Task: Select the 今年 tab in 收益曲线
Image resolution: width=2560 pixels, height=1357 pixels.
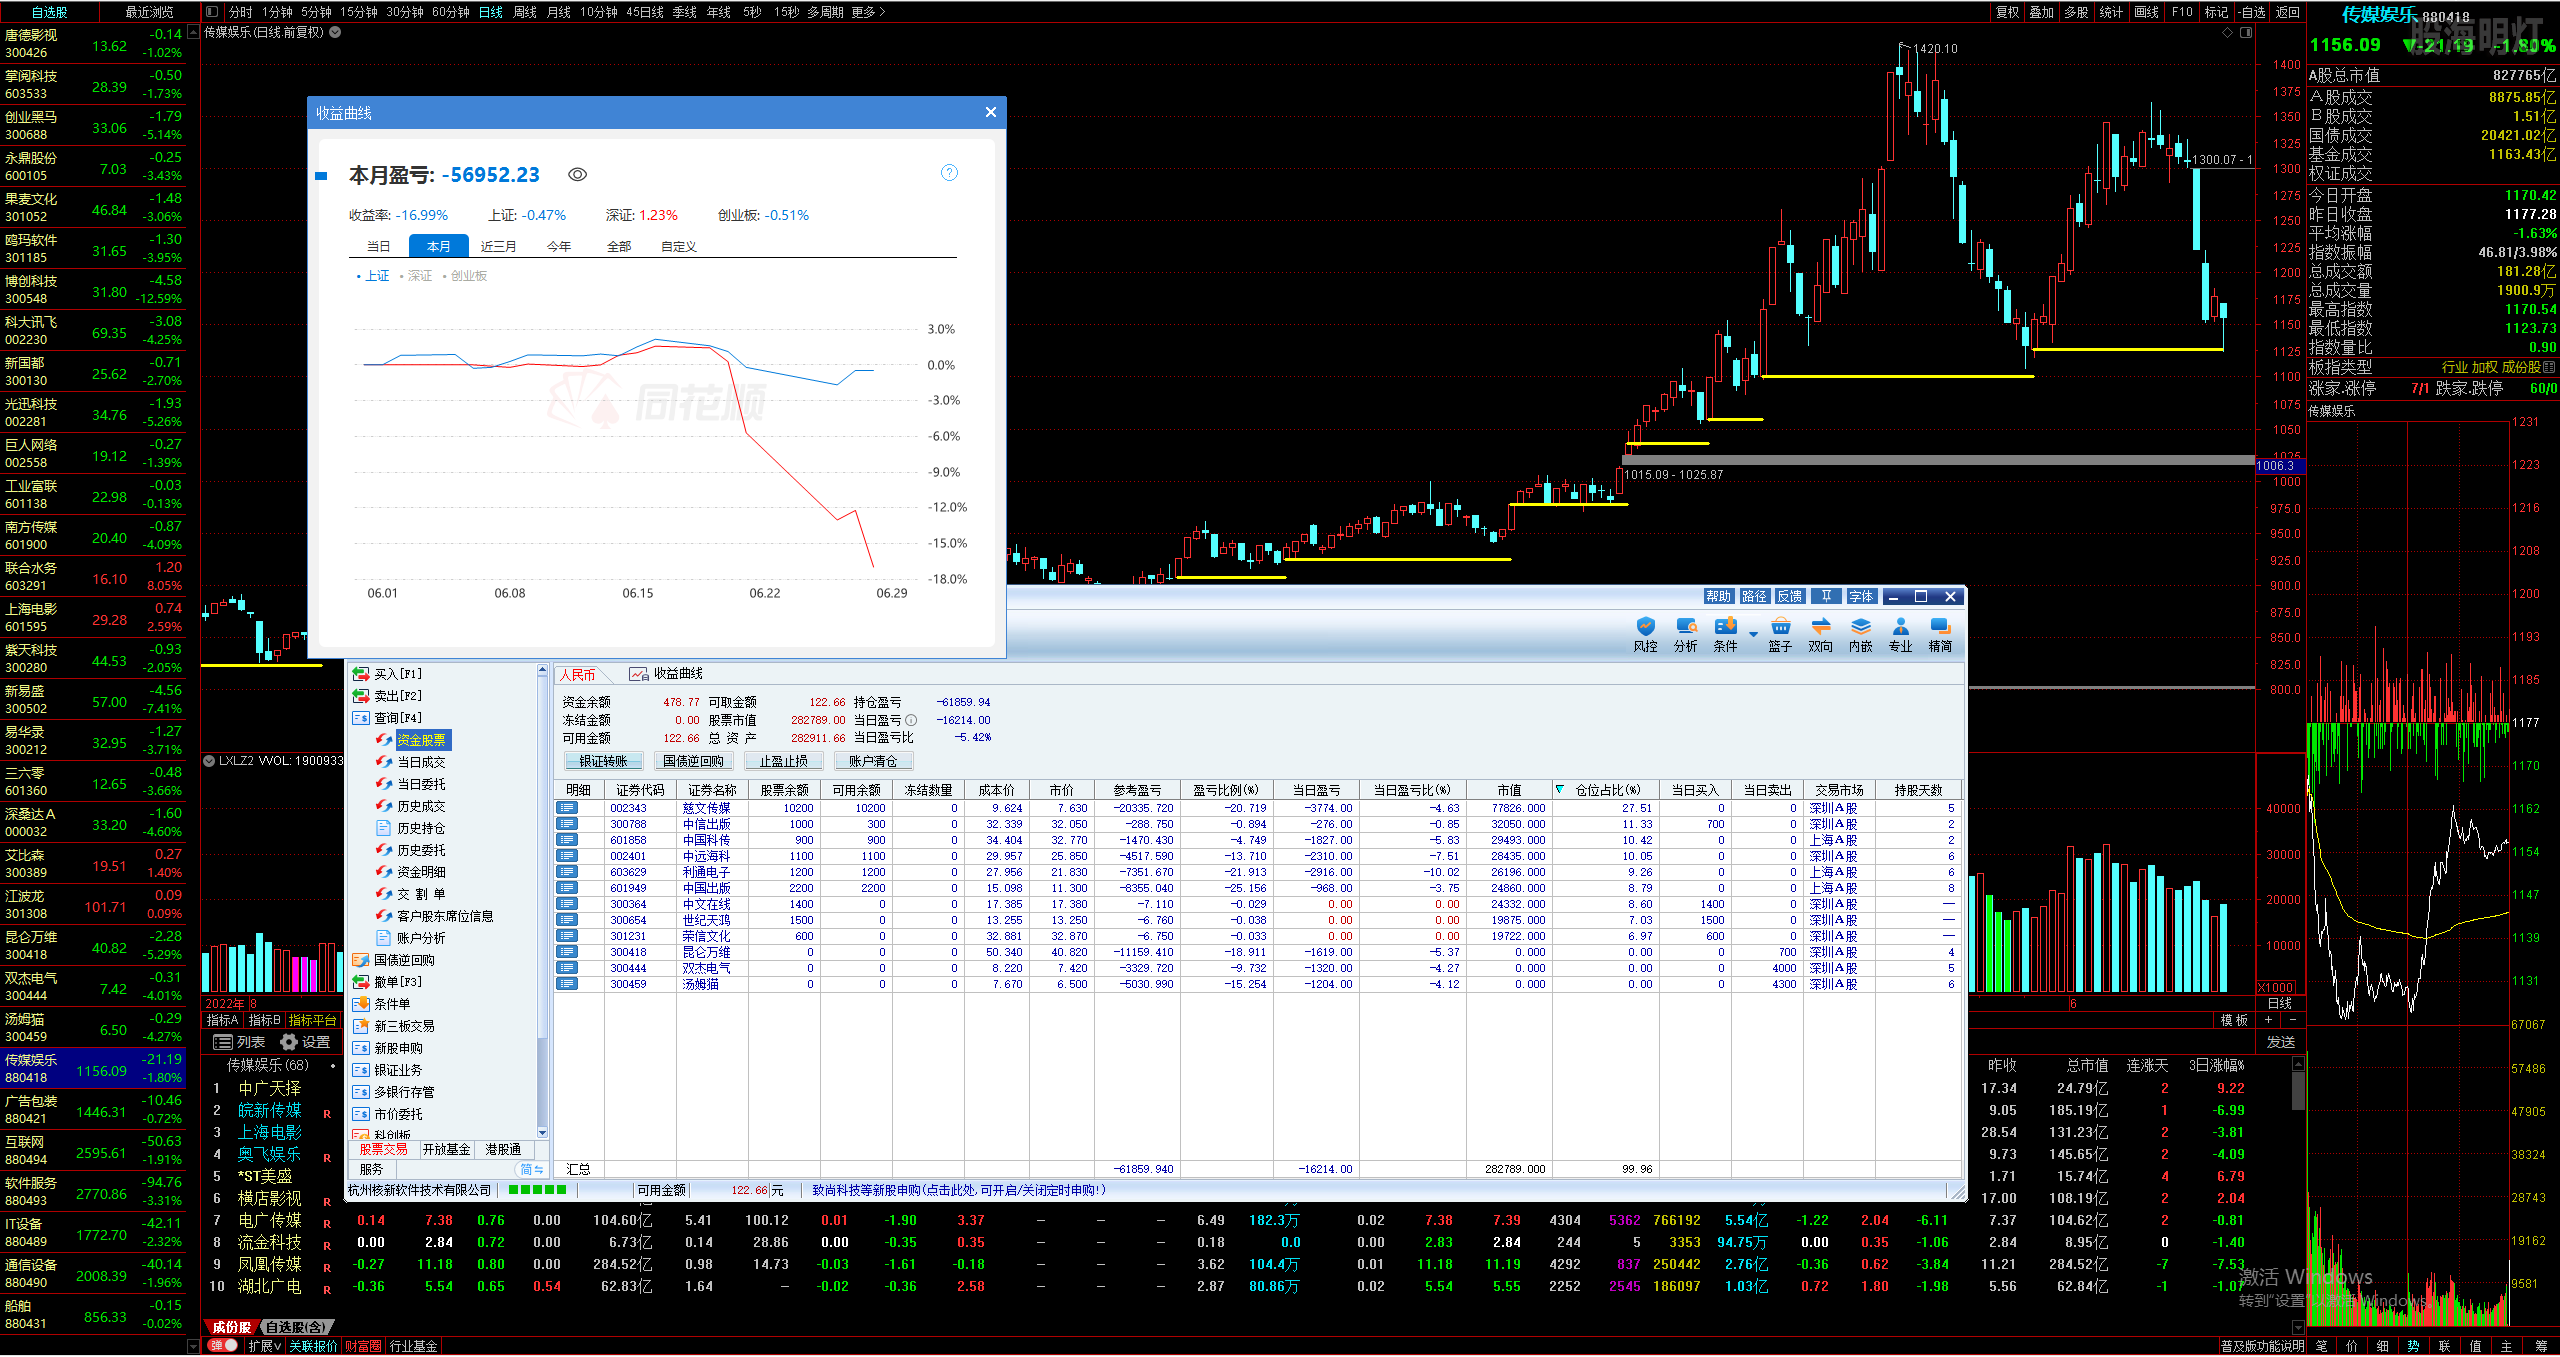Action: (x=559, y=246)
